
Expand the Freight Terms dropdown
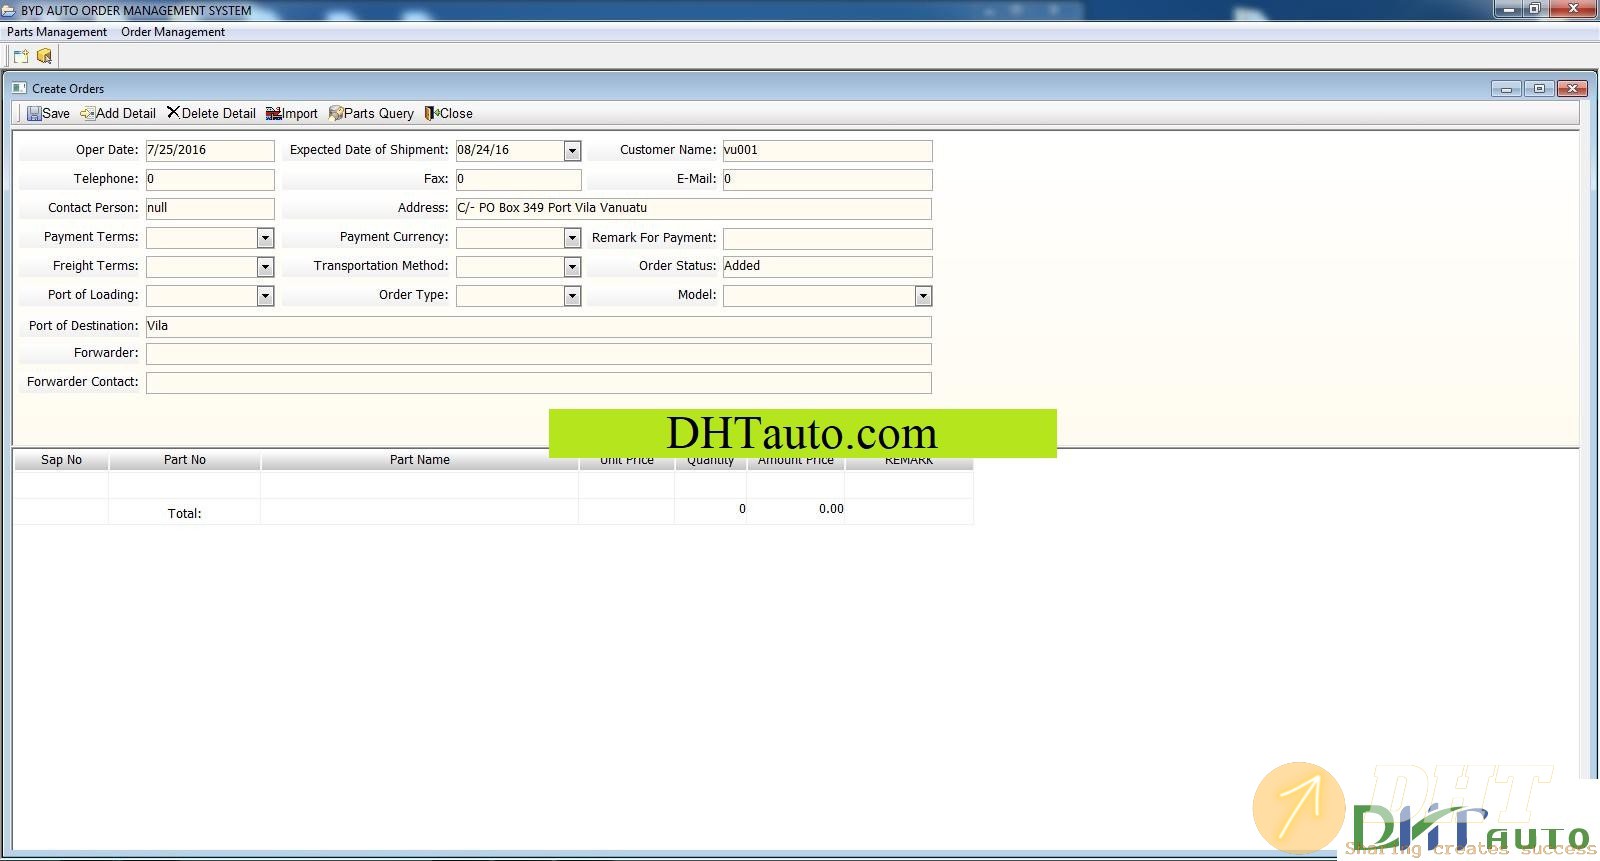tap(265, 267)
